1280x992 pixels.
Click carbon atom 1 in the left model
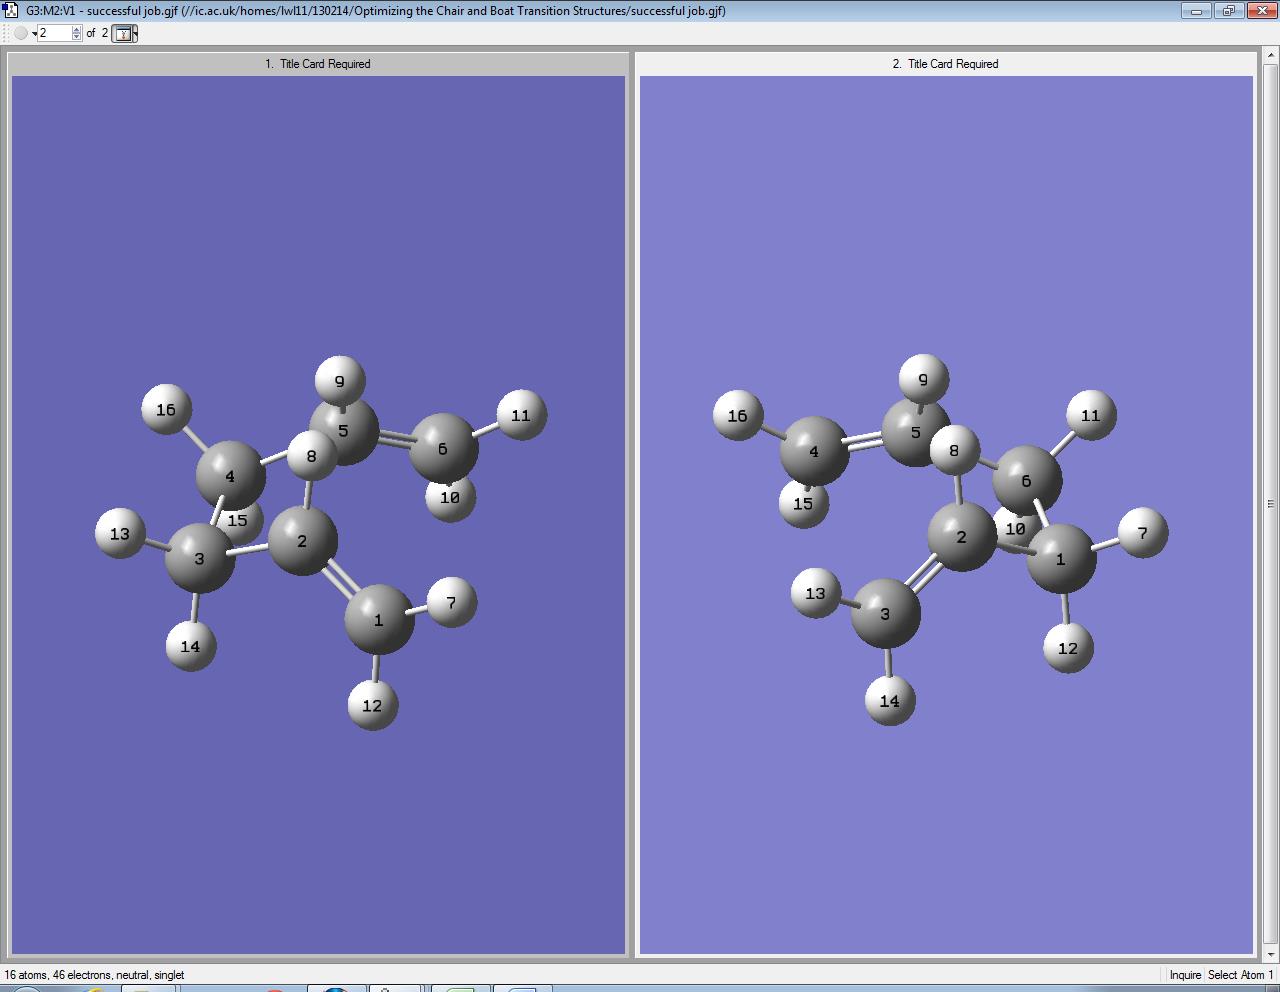click(x=378, y=620)
